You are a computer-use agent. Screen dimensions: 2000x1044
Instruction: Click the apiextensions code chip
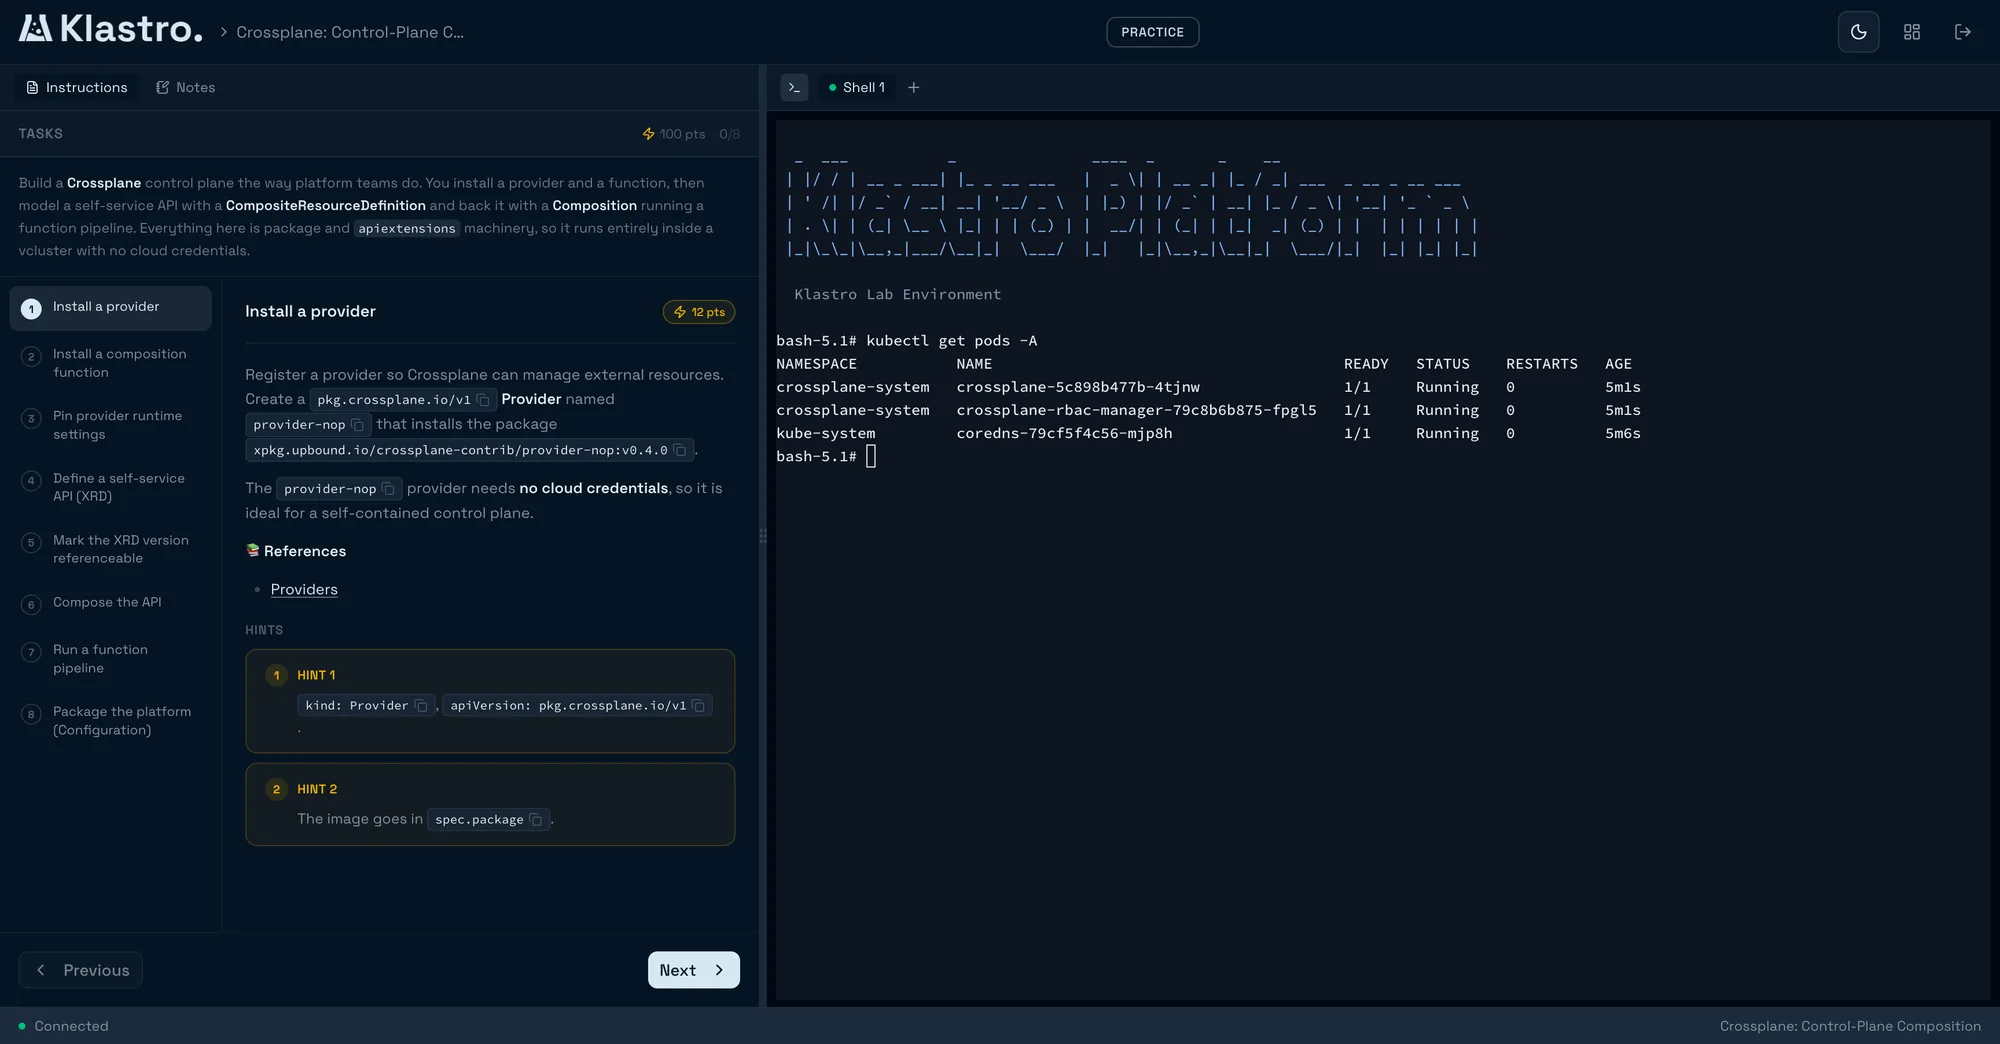407,229
